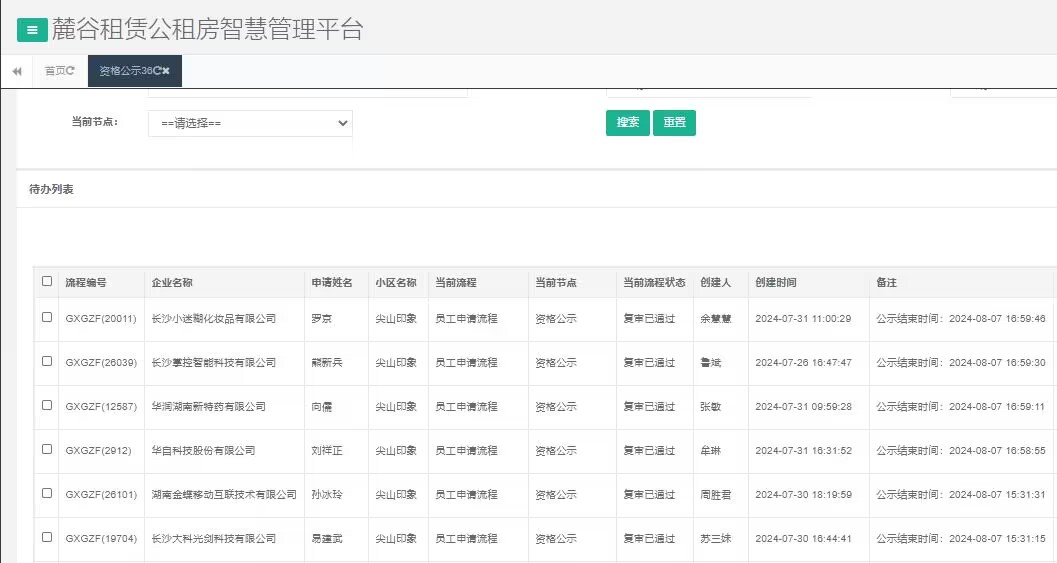Select checkbox for GXGZF(26039) row
Image resolution: width=1057 pixels, height=563 pixels.
tap(47, 361)
